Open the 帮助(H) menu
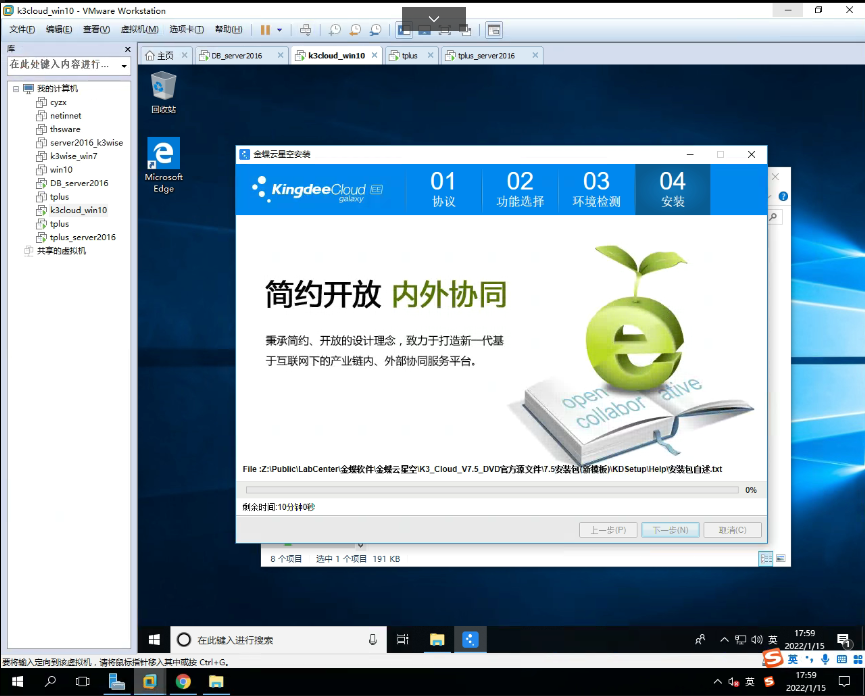Viewport: 865px width, 696px height. tap(228, 30)
